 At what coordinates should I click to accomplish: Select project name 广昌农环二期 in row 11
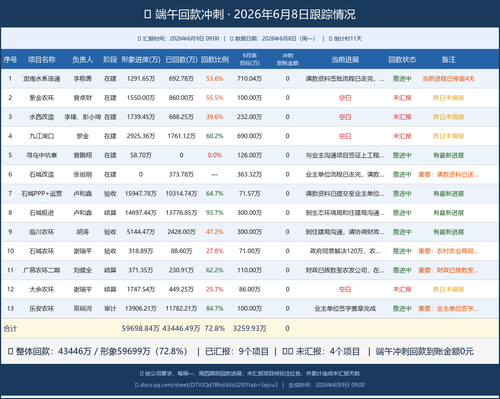point(42,270)
